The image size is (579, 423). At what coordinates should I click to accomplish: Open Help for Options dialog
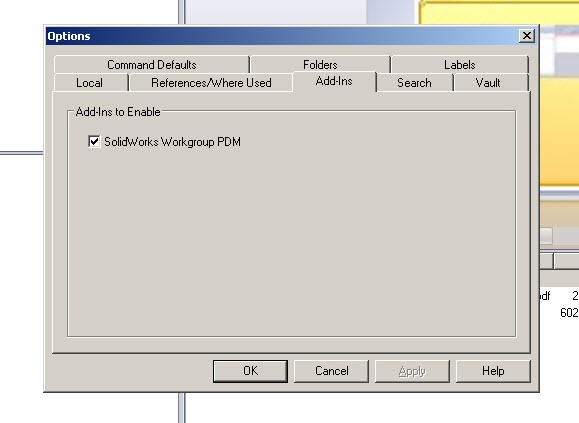(493, 371)
